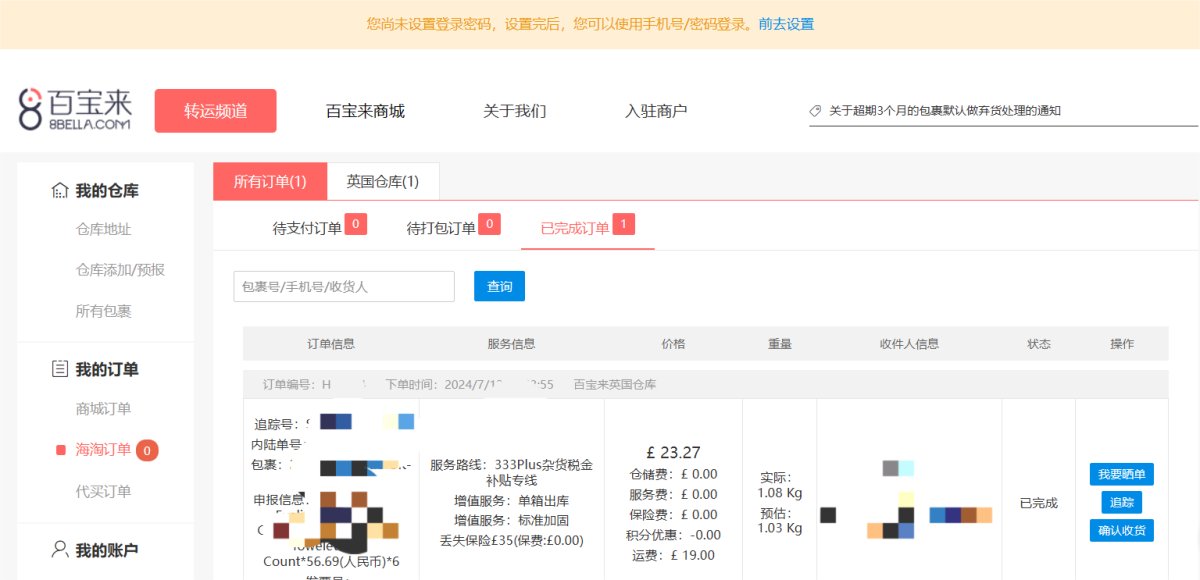Image resolution: width=1200 pixels, height=580 pixels.
Task: Click the user icon beside 我的账户
Action: tap(60, 550)
